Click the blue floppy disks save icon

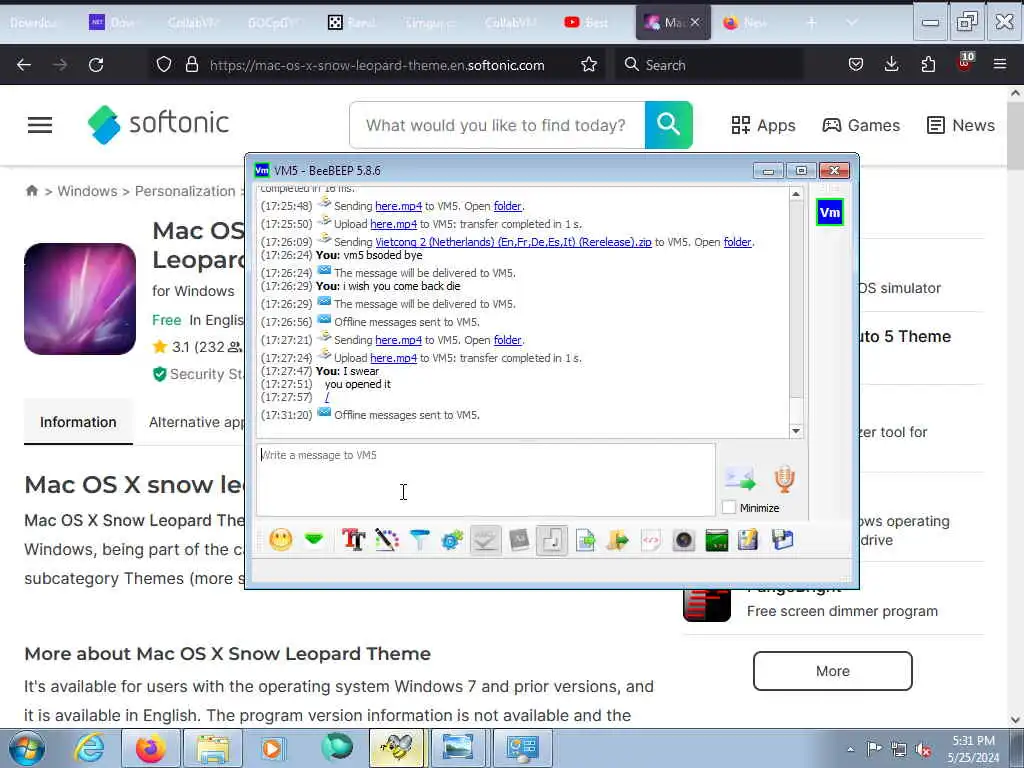pyautogui.click(x=782, y=540)
